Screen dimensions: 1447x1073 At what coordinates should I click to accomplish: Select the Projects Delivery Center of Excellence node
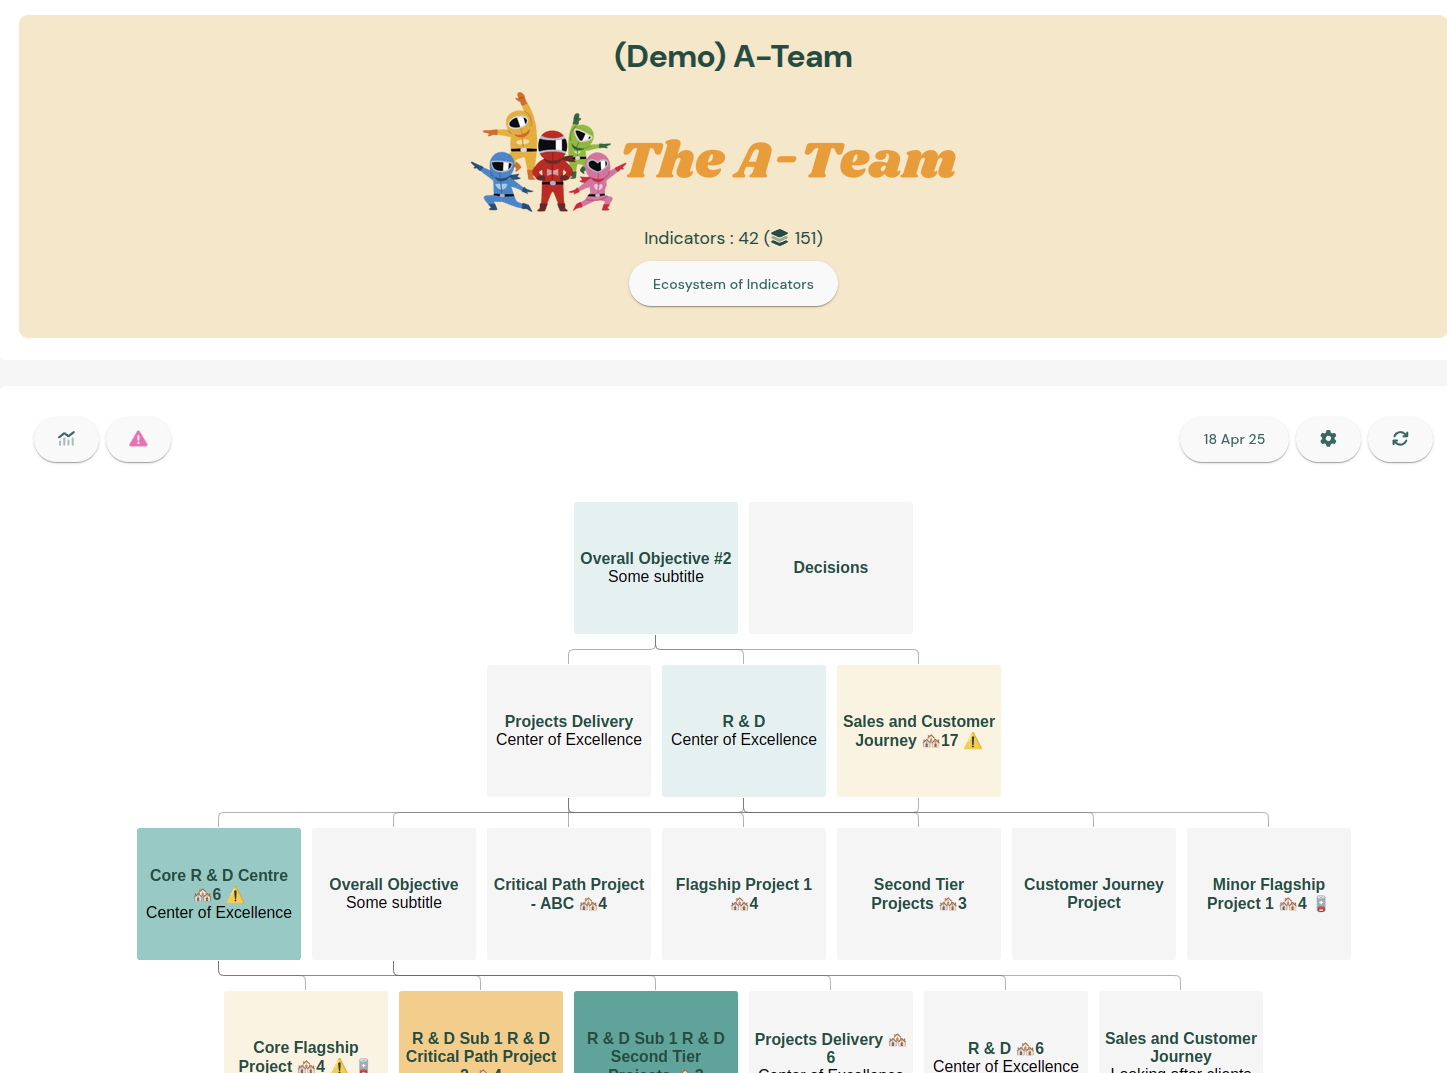click(x=569, y=731)
